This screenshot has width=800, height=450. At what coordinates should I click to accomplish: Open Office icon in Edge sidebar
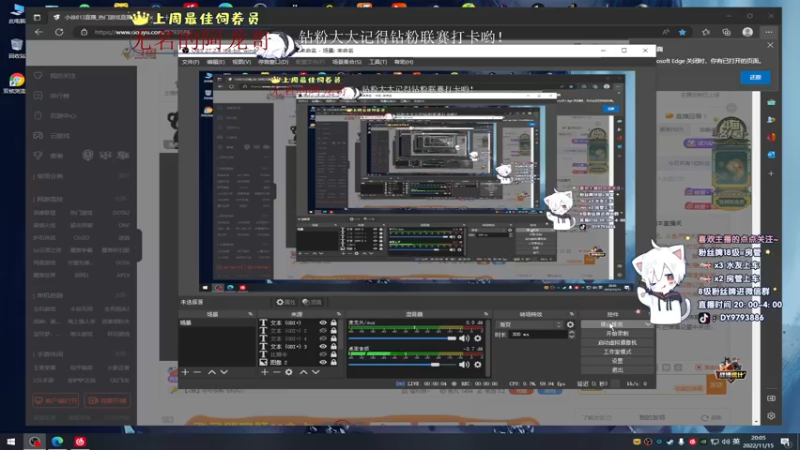771,137
